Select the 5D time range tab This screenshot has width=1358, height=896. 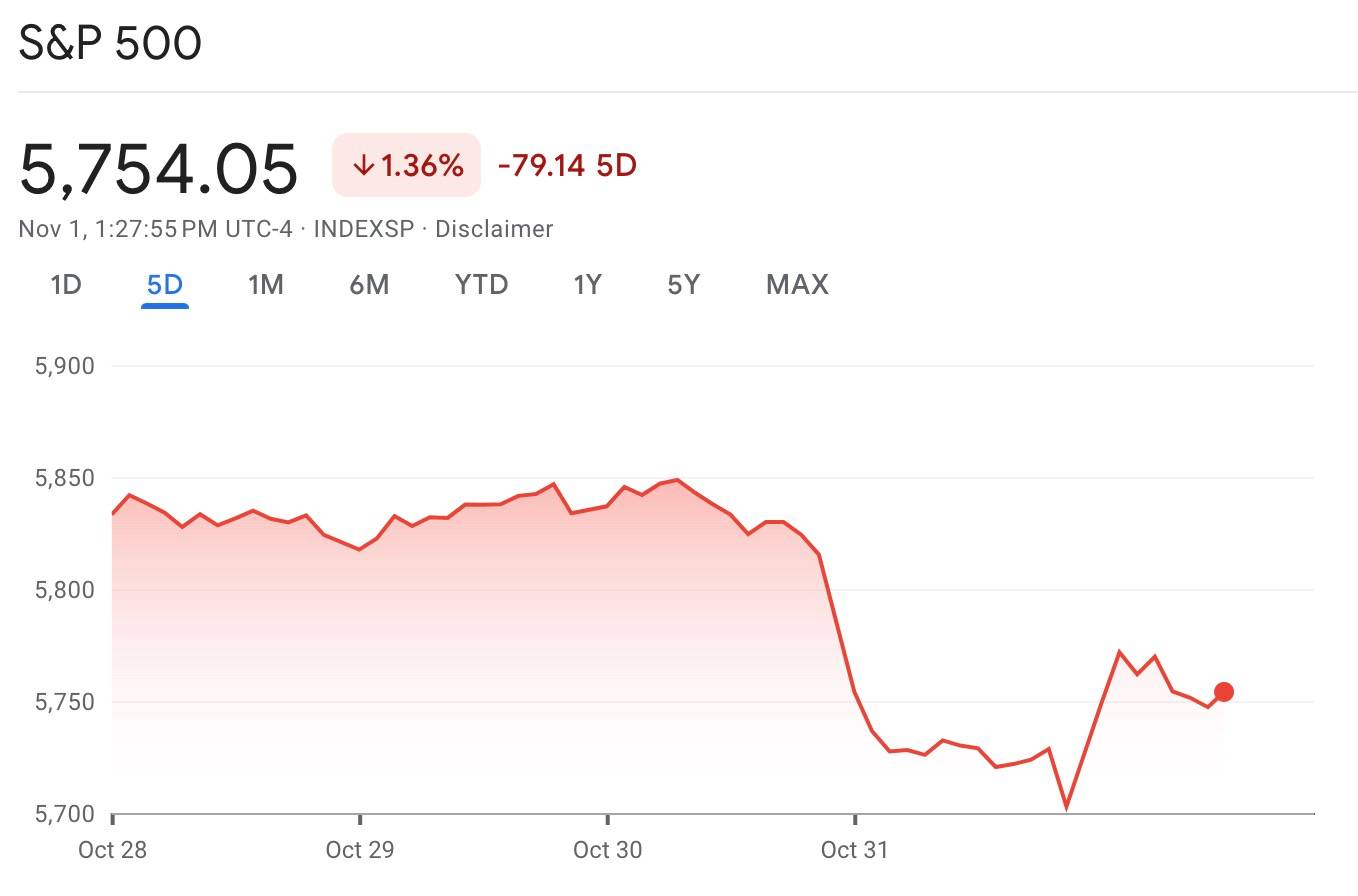[x=165, y=285]
